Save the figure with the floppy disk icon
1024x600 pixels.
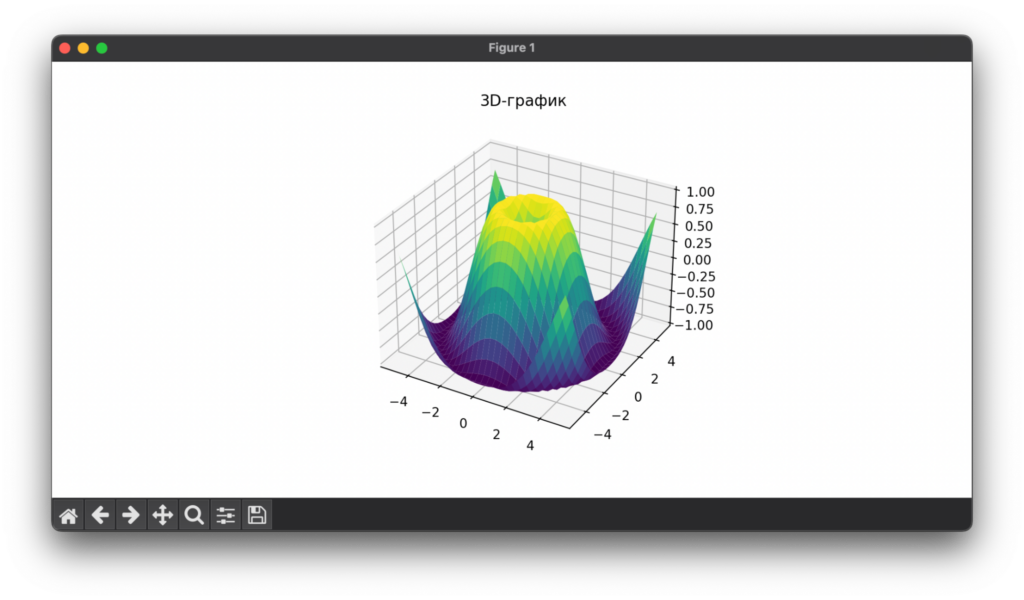point(256,514)
